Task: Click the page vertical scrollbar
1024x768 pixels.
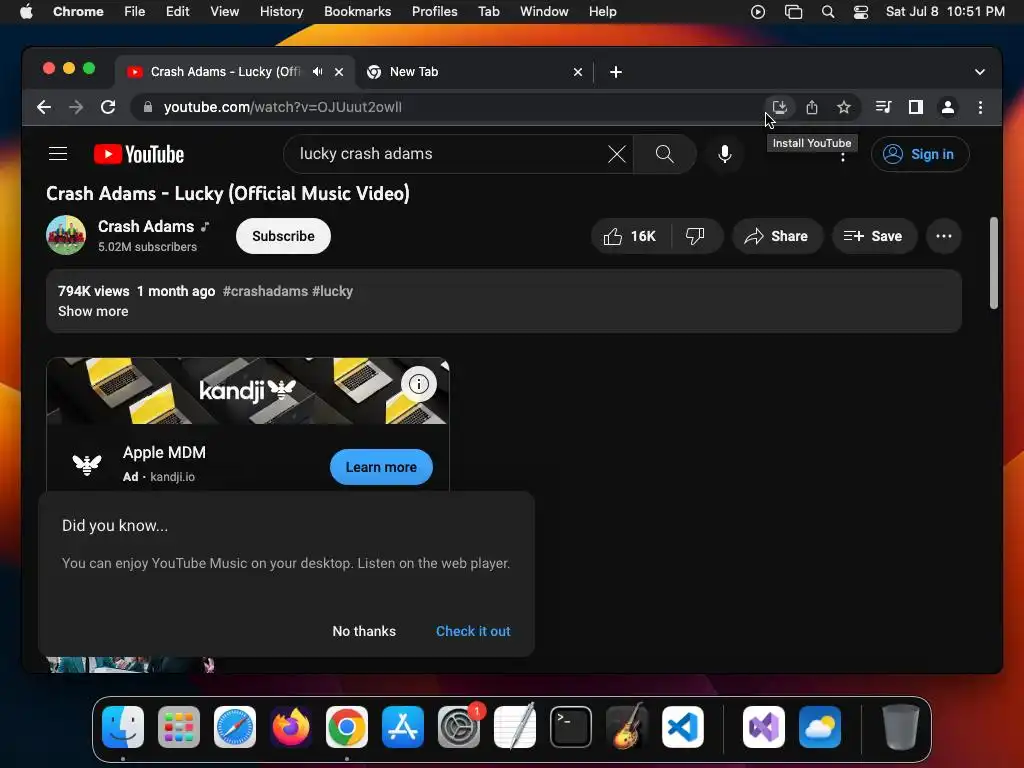Action: click(x=993, y=263)
